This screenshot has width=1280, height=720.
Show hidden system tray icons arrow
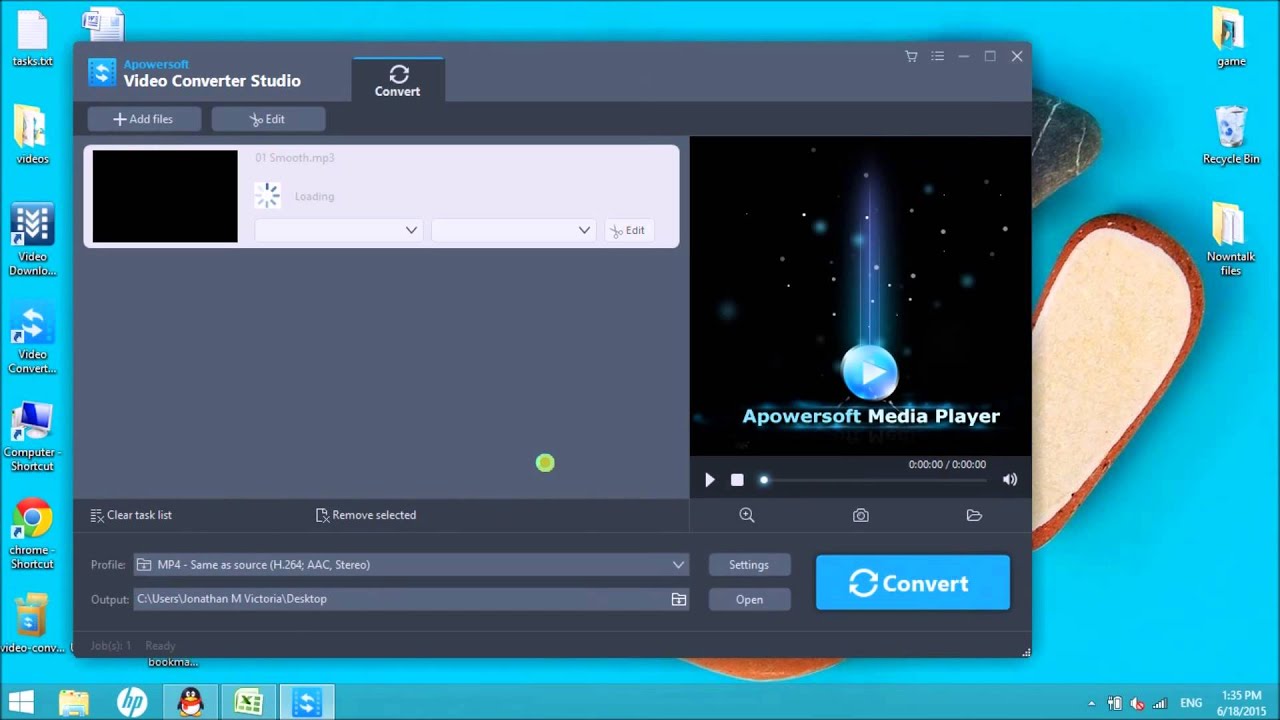tap(1091, 703)
